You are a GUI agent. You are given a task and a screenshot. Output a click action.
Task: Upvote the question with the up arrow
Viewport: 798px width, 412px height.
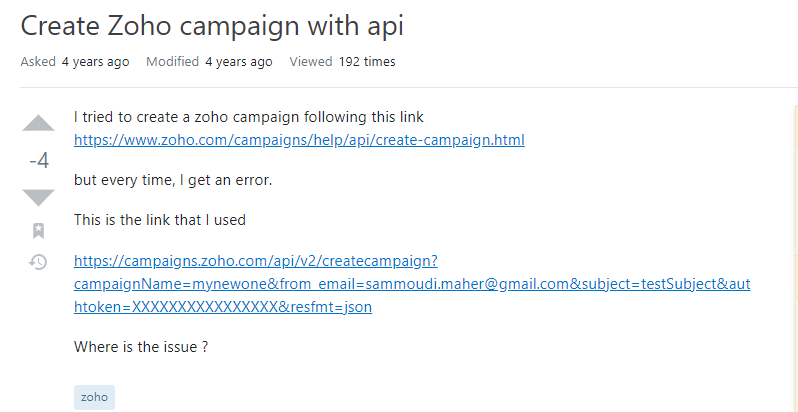coord(38,124)
